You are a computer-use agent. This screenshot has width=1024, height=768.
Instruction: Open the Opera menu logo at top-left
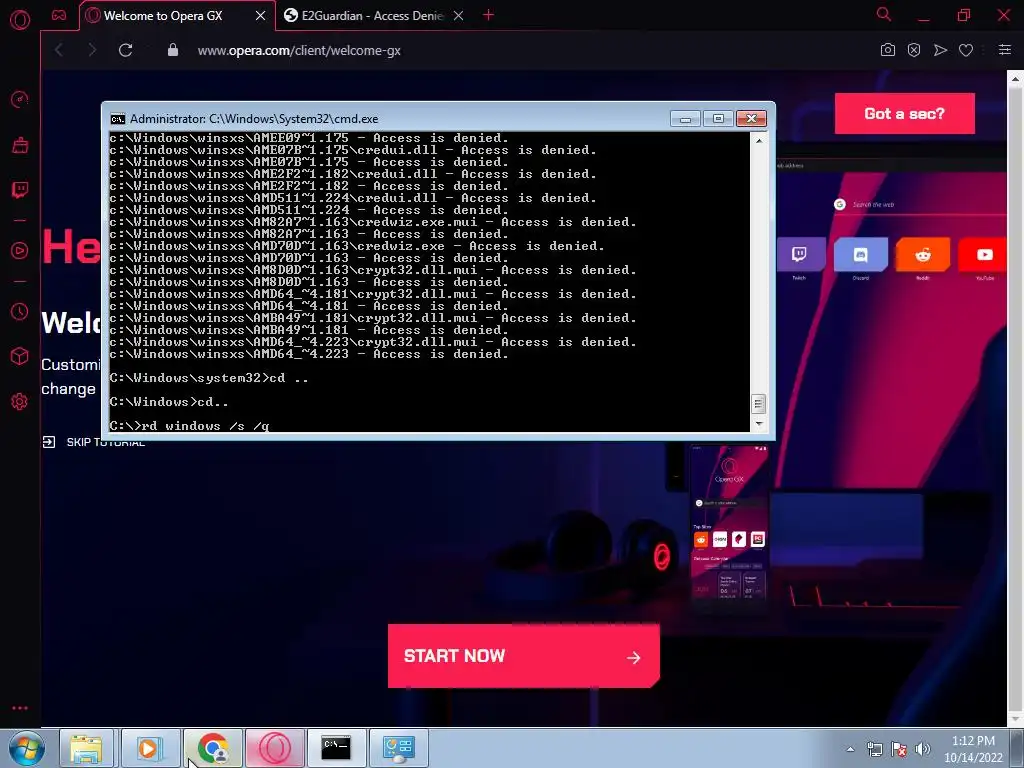coord(20,19)
